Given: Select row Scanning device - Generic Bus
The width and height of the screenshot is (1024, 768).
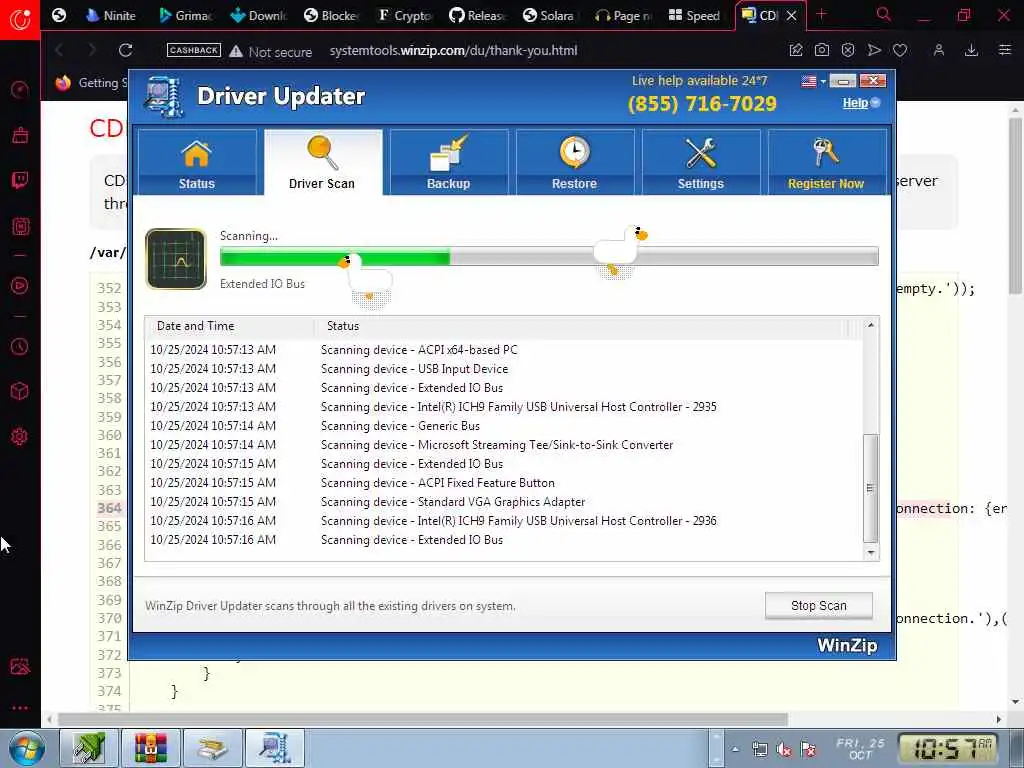Looking at the screenshot, I should [x=503, y=426].
